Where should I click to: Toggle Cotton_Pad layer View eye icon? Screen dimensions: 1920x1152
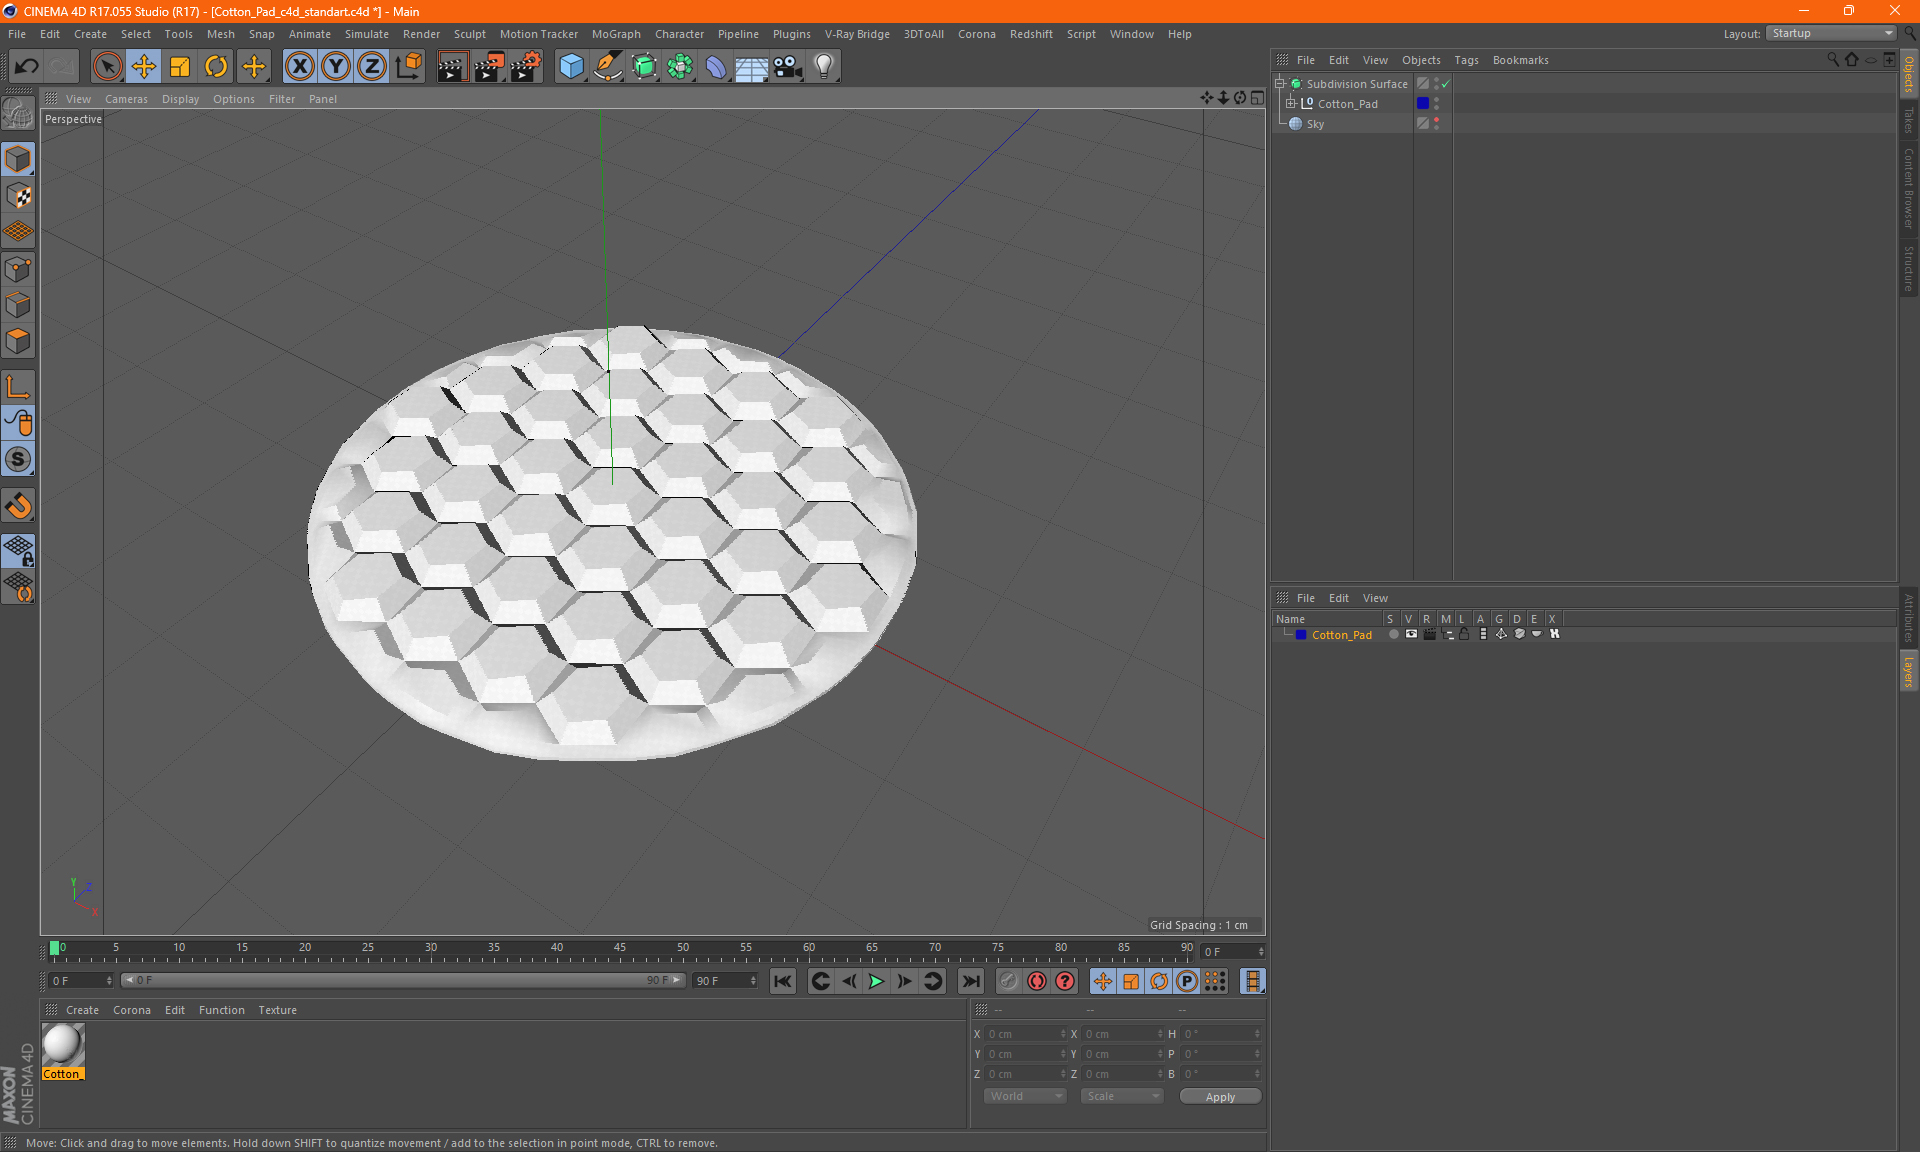click(1411, 634)
